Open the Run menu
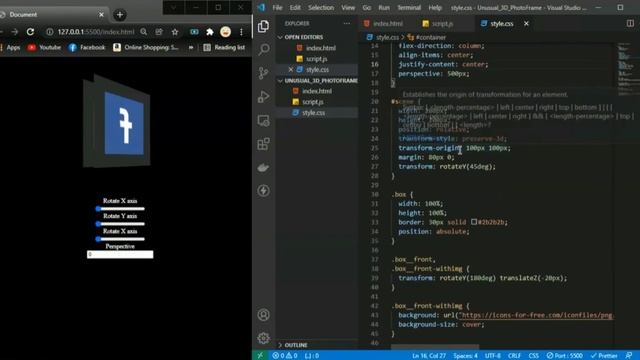The width and height of the screenshot is (640, 360). (x=384, y=8)
